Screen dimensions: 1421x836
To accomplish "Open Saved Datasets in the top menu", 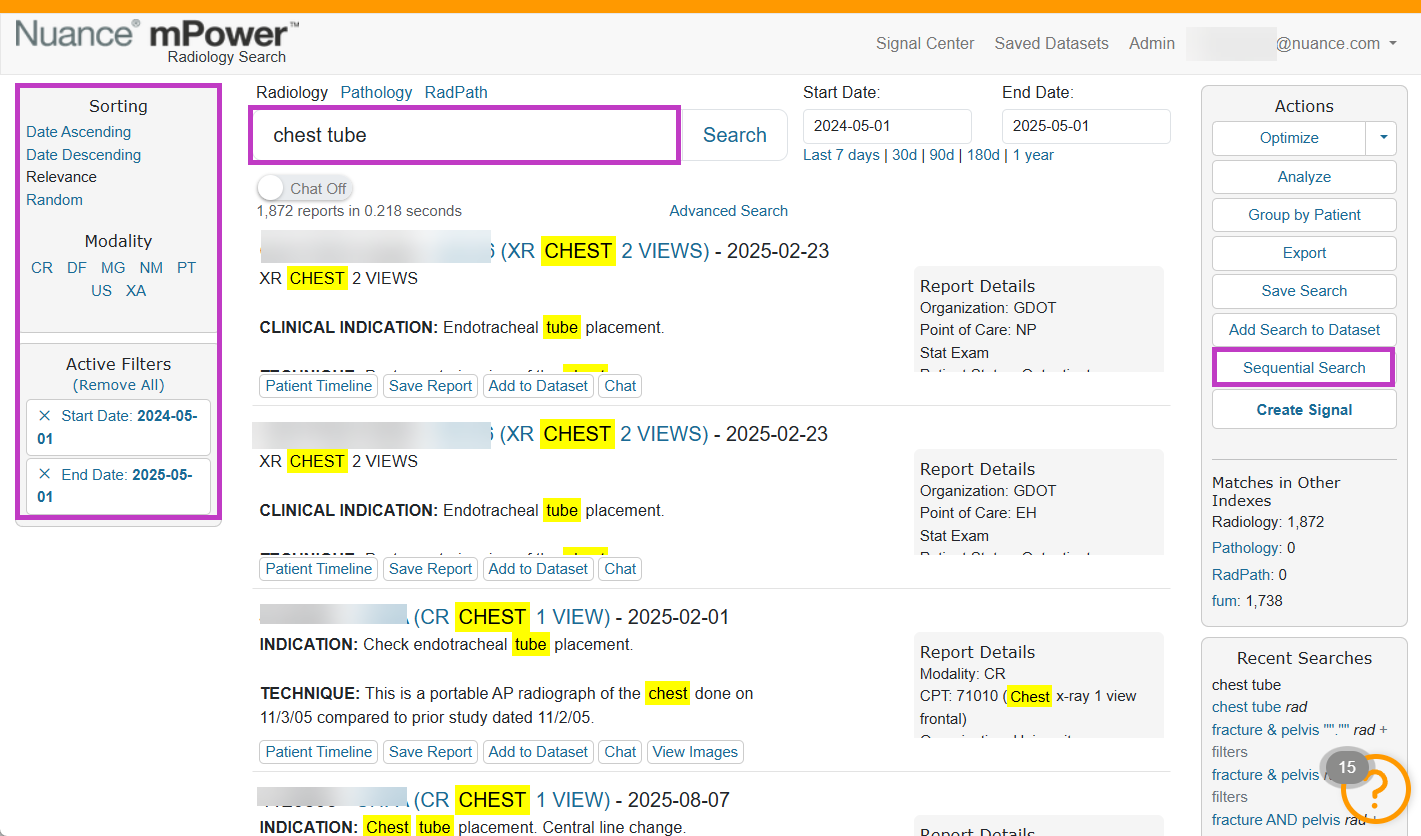I will [x=1051, y=43].
